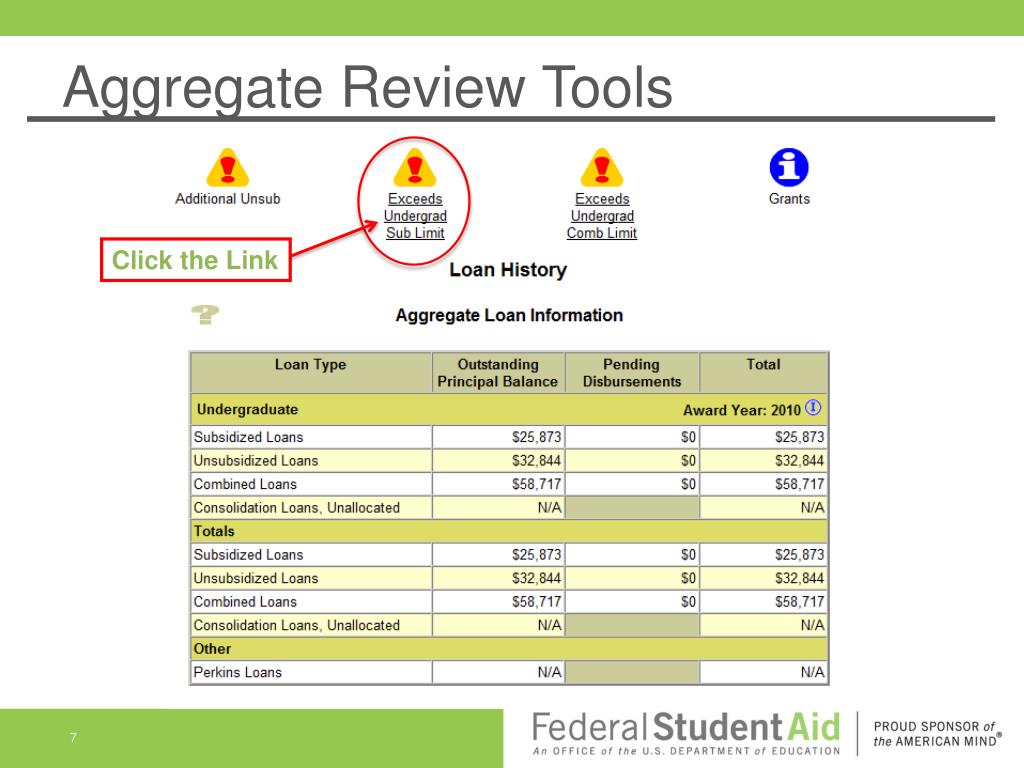
Task: Click Undergraduate Subsidized pending disbursement $0
Action: pos(688,437)
